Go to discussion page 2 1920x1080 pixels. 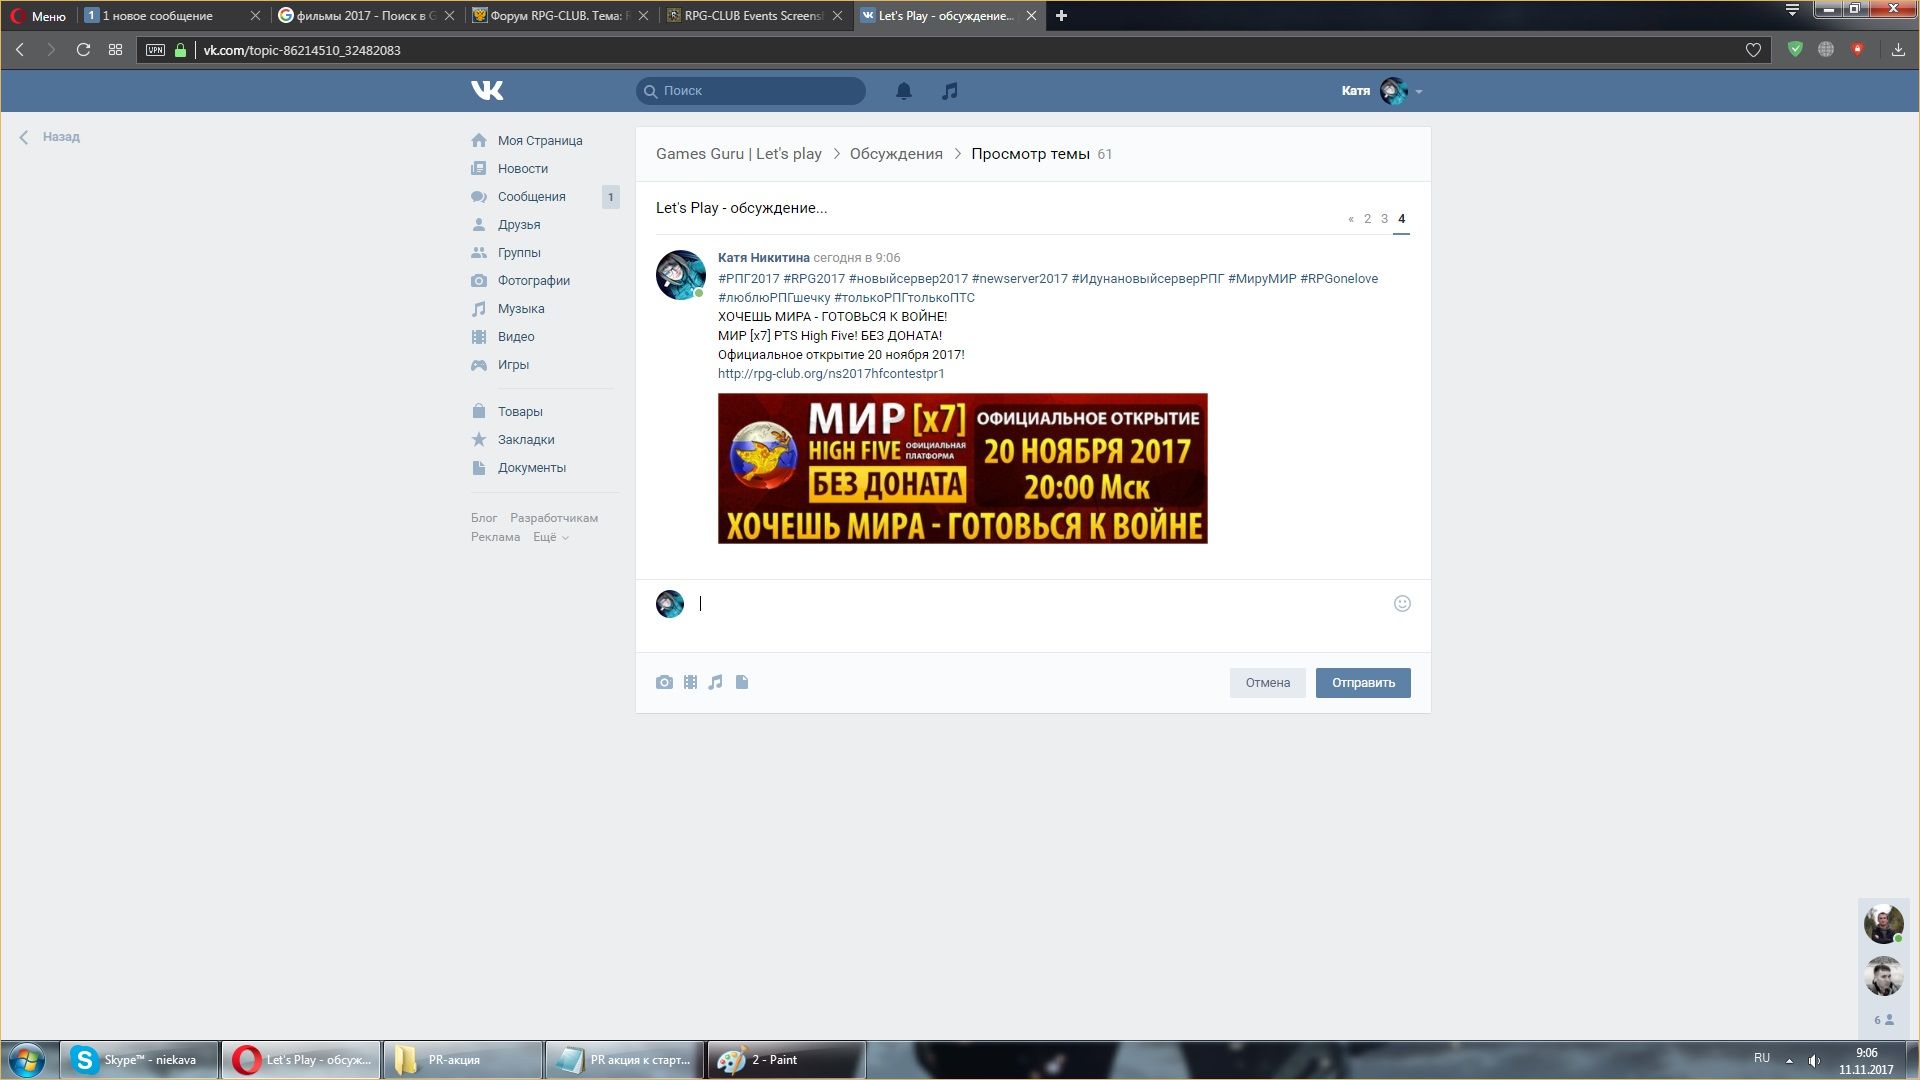(x=1367, y=218)
